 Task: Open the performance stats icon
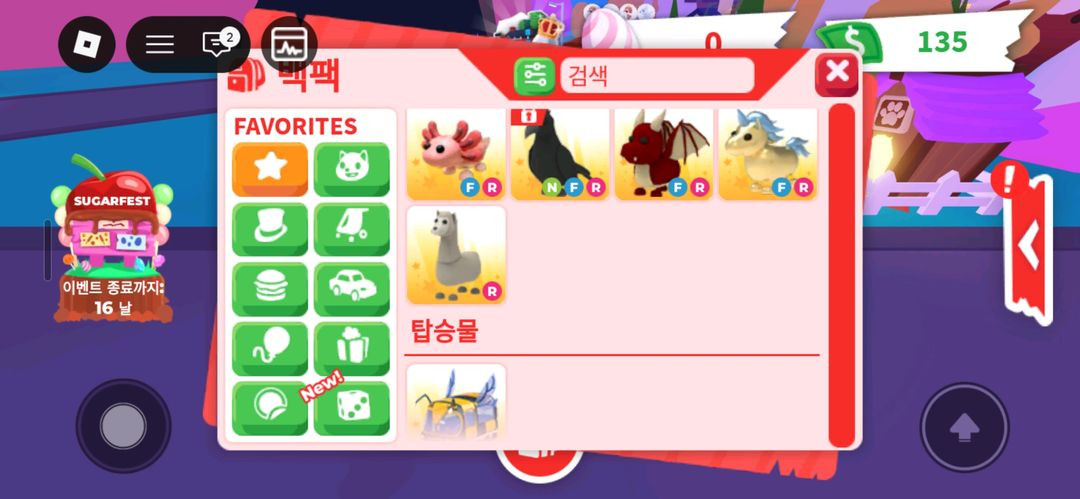[x=289, y=44]
